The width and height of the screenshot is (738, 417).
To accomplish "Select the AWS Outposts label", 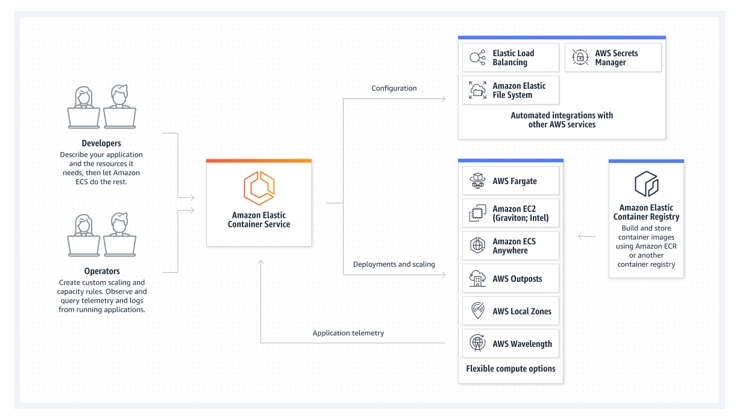I will pyautogui.click(x=517, y=279).
